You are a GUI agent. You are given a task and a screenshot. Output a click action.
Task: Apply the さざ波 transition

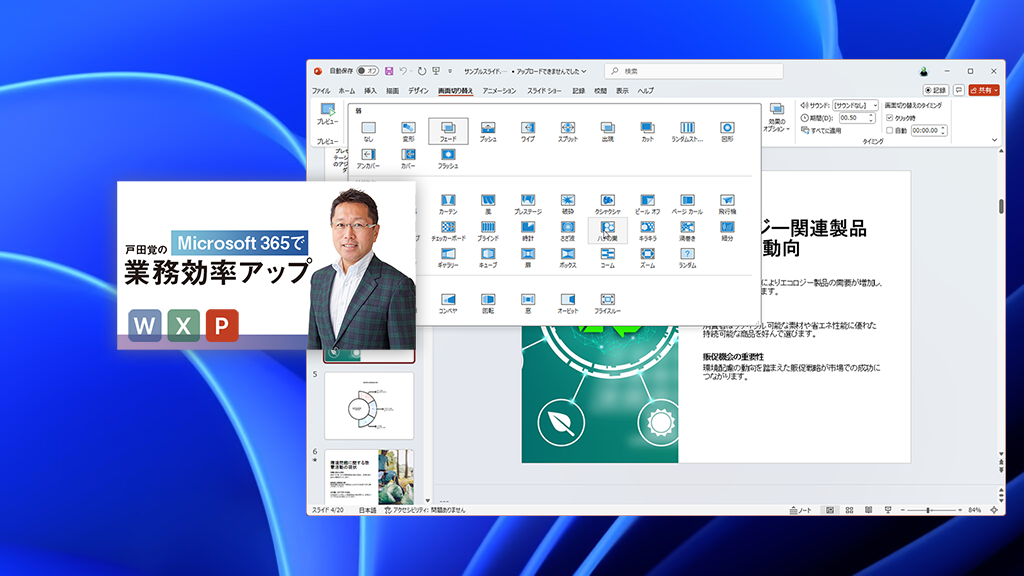568,231
